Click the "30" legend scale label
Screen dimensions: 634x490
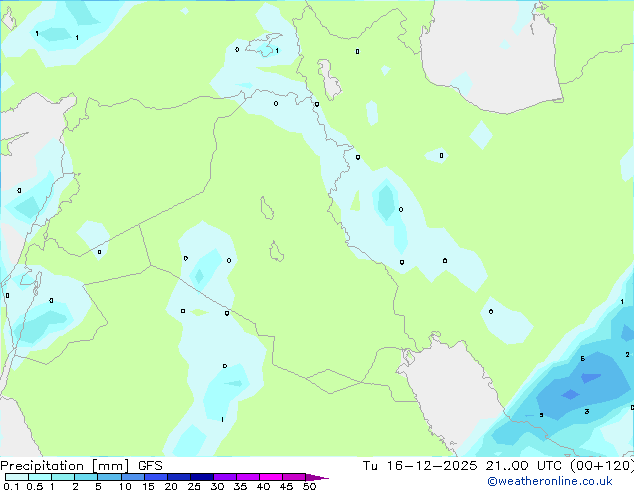tap(217, 486)
